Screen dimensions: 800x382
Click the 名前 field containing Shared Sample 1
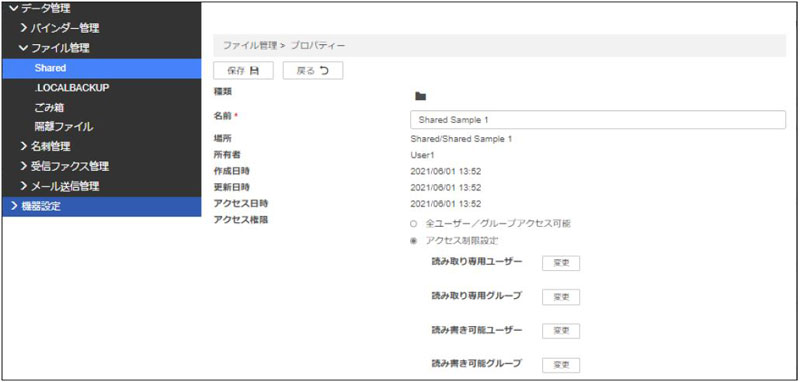click(598, 119)
